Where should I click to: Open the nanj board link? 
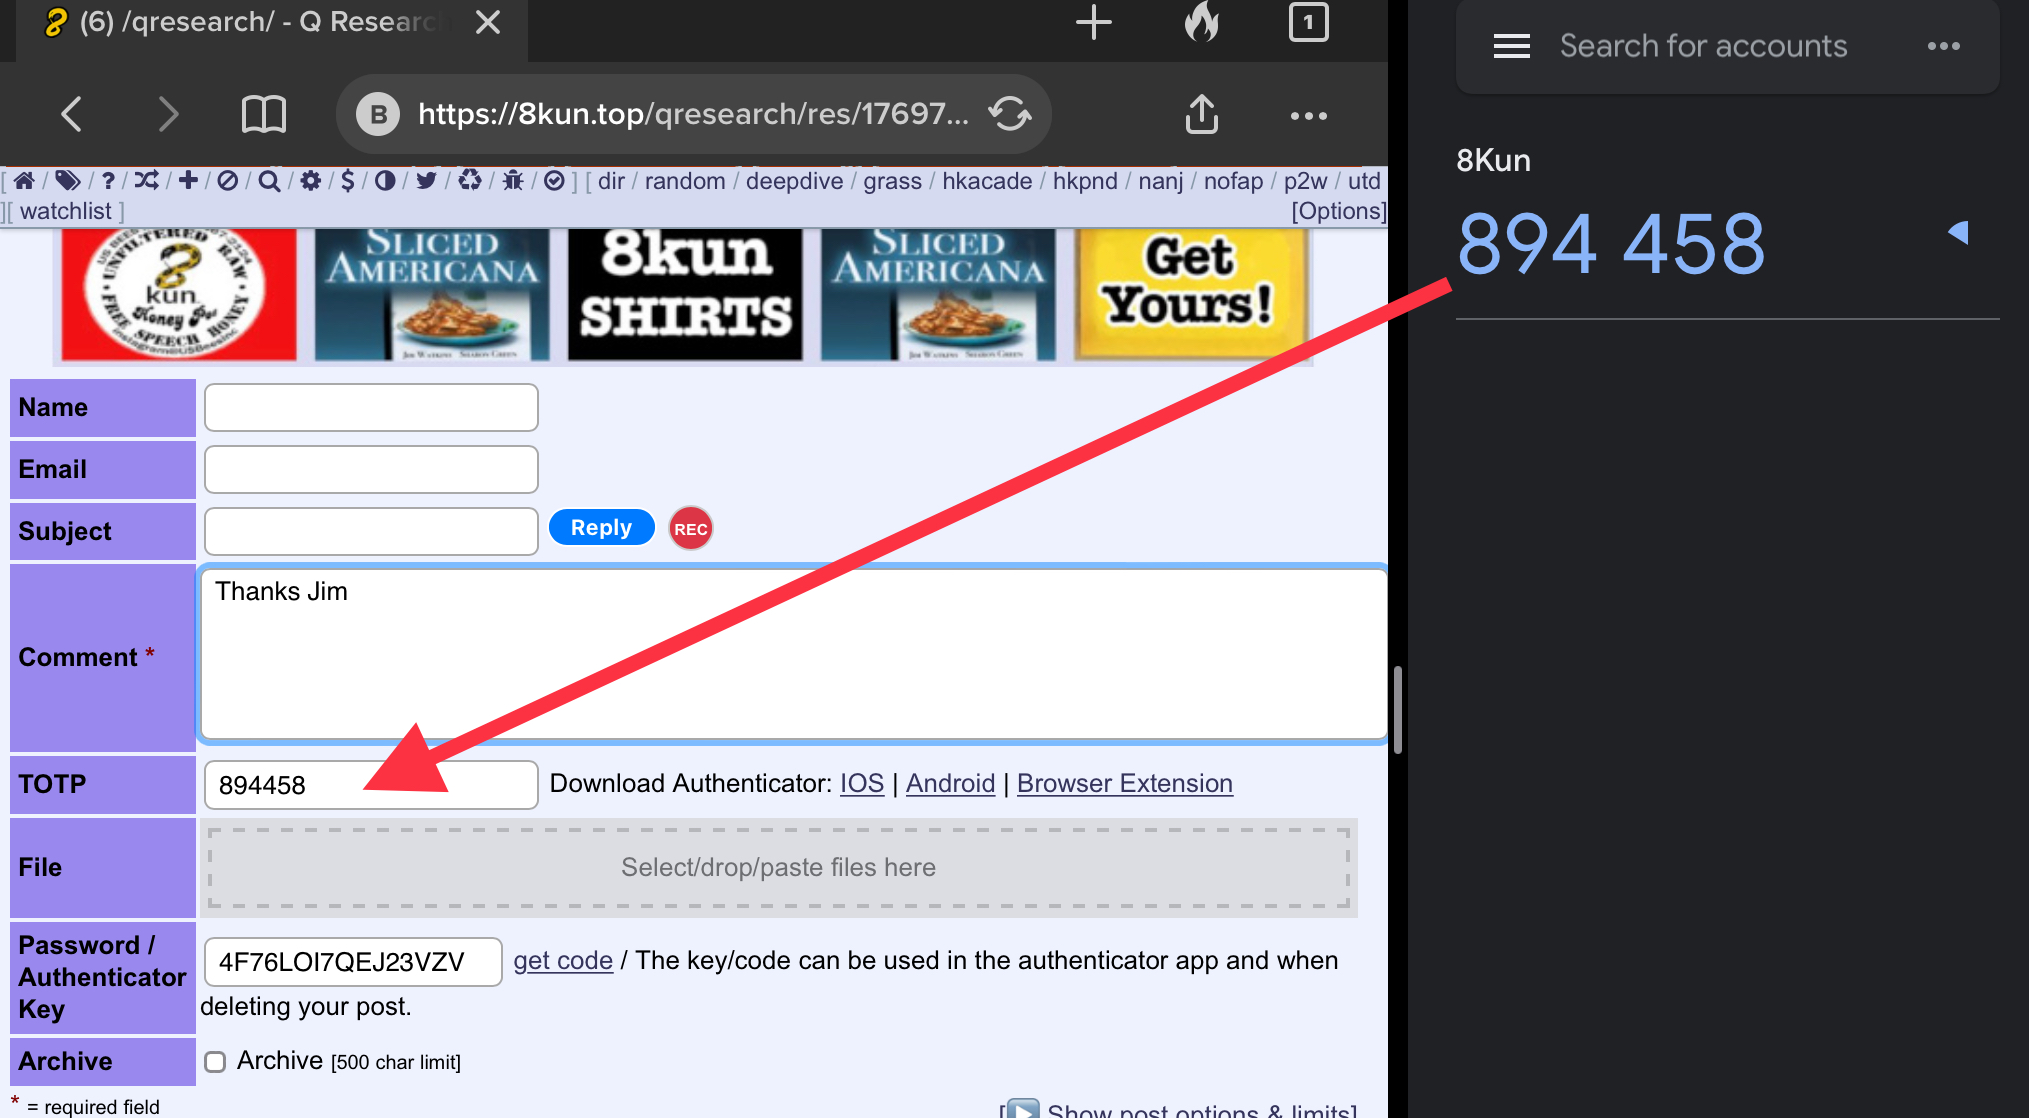[1160, 181]
